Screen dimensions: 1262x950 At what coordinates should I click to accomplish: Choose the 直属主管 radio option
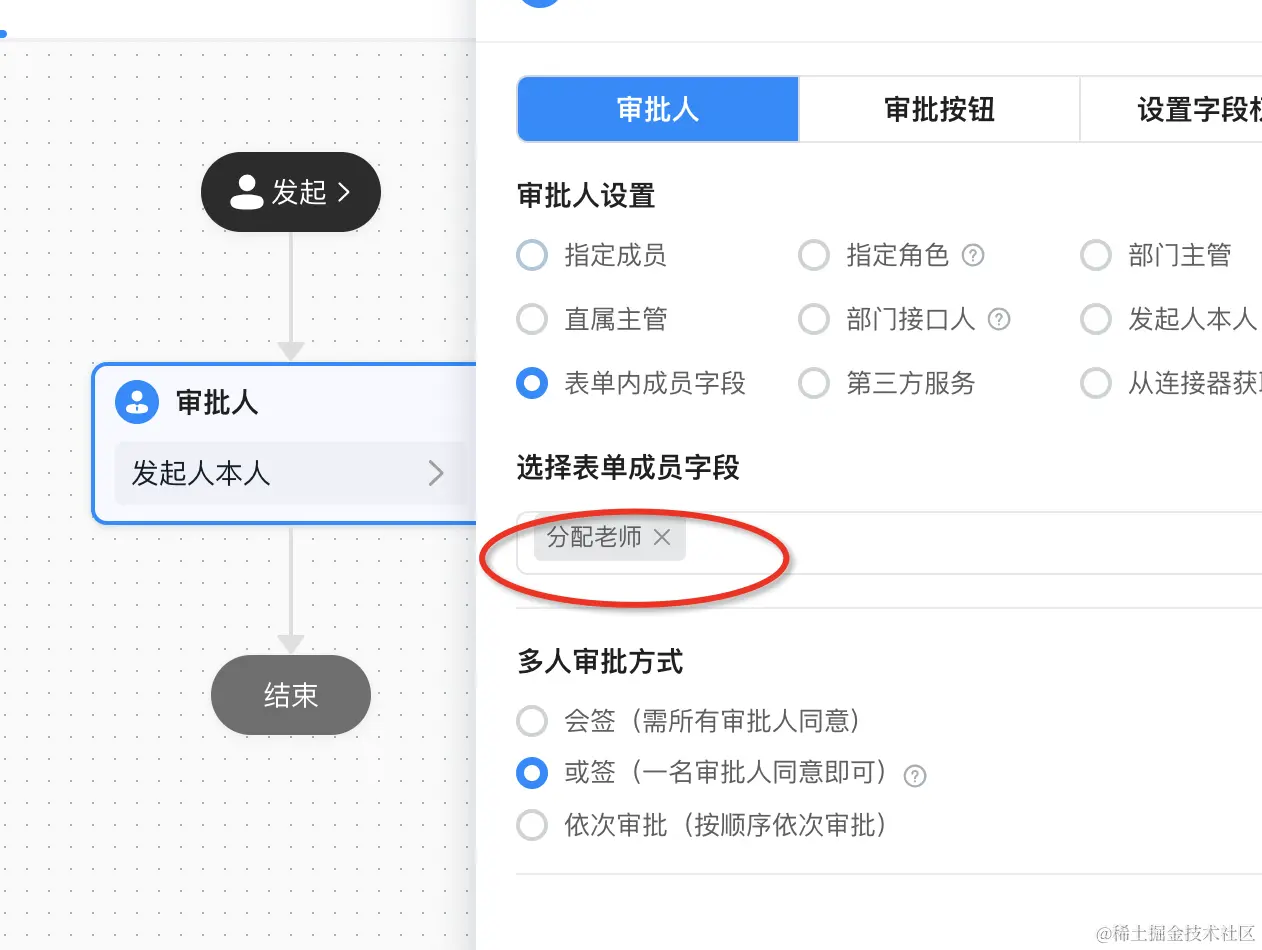coord(532,320)
